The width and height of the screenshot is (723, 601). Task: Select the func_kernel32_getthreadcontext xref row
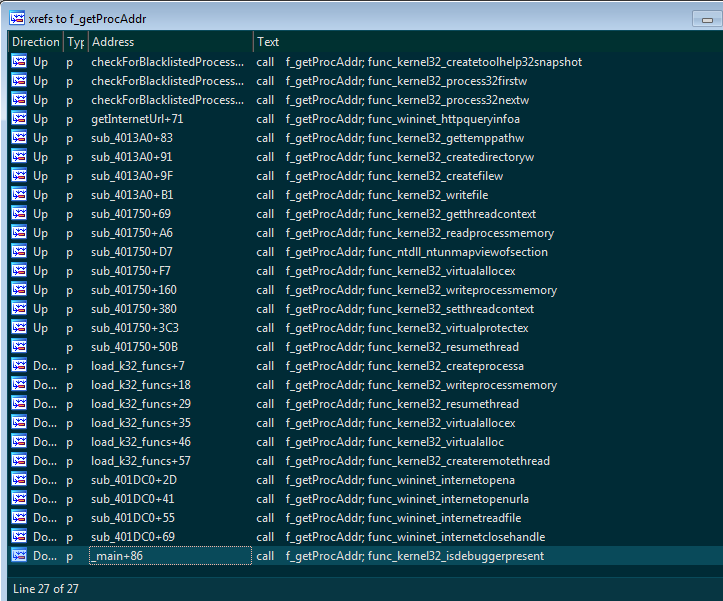[x=410, y=214]
